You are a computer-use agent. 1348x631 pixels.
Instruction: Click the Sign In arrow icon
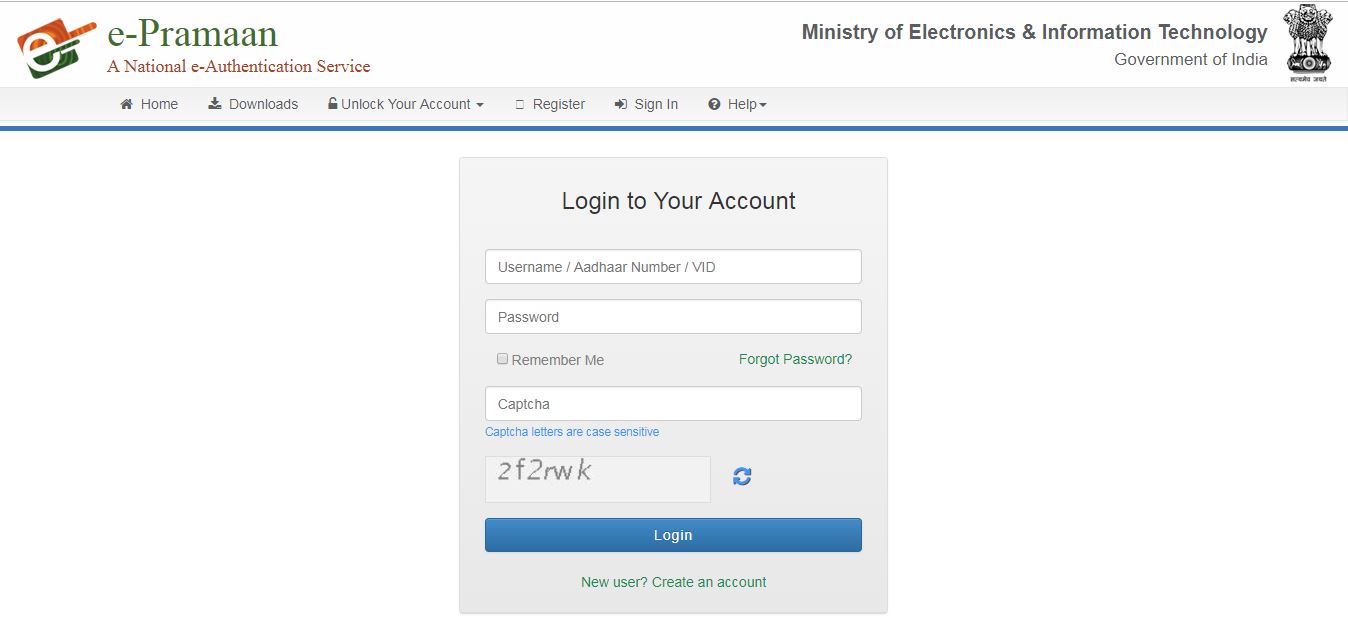point(621,104)
